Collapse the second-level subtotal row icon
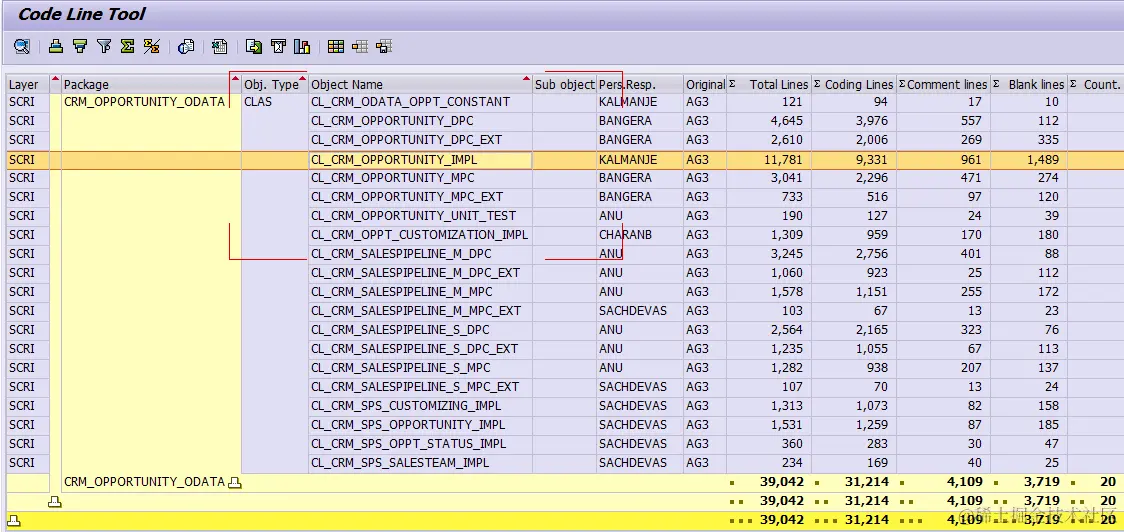The height and width of the screenshot is (532, 1124). [x=55, y=501]
